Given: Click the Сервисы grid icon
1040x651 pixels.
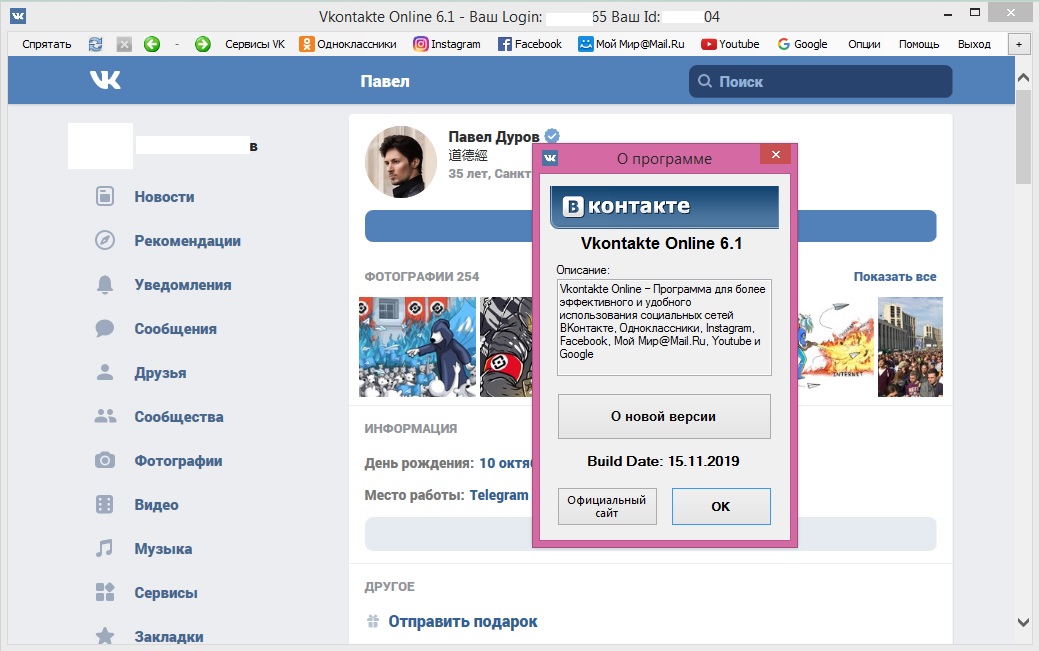Looking at the screenshot, I should tap(105, 592).
